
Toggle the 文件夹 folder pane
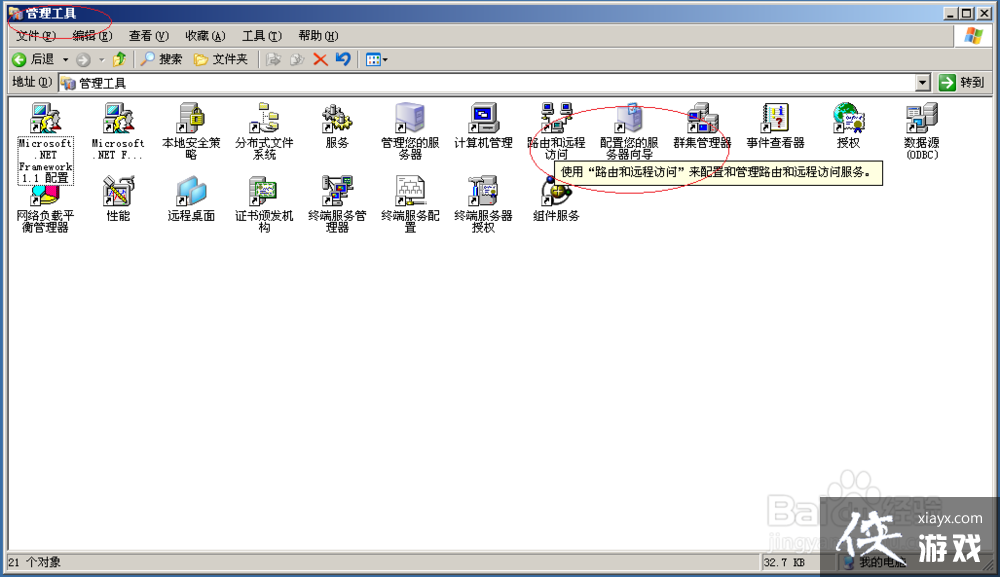click(x=222, y=58)
